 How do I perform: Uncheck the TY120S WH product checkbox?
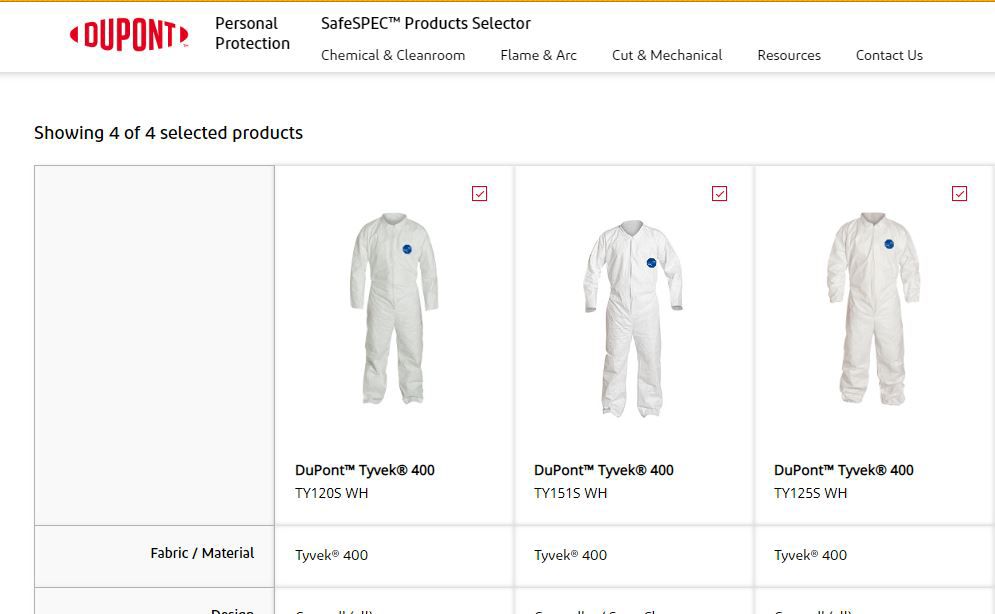point(480,193)
